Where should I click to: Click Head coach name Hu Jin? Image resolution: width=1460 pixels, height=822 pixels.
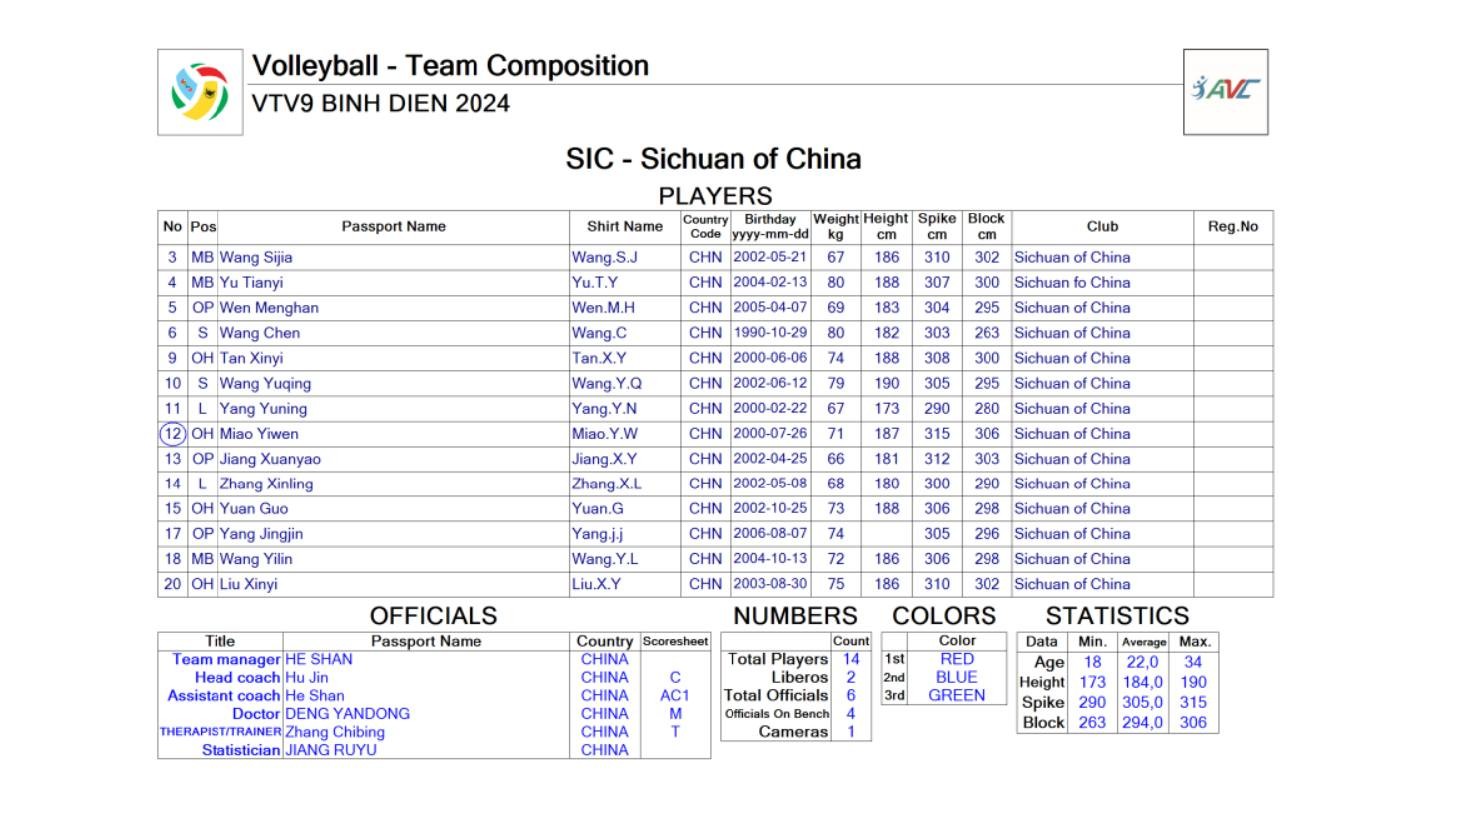[307, 678]
